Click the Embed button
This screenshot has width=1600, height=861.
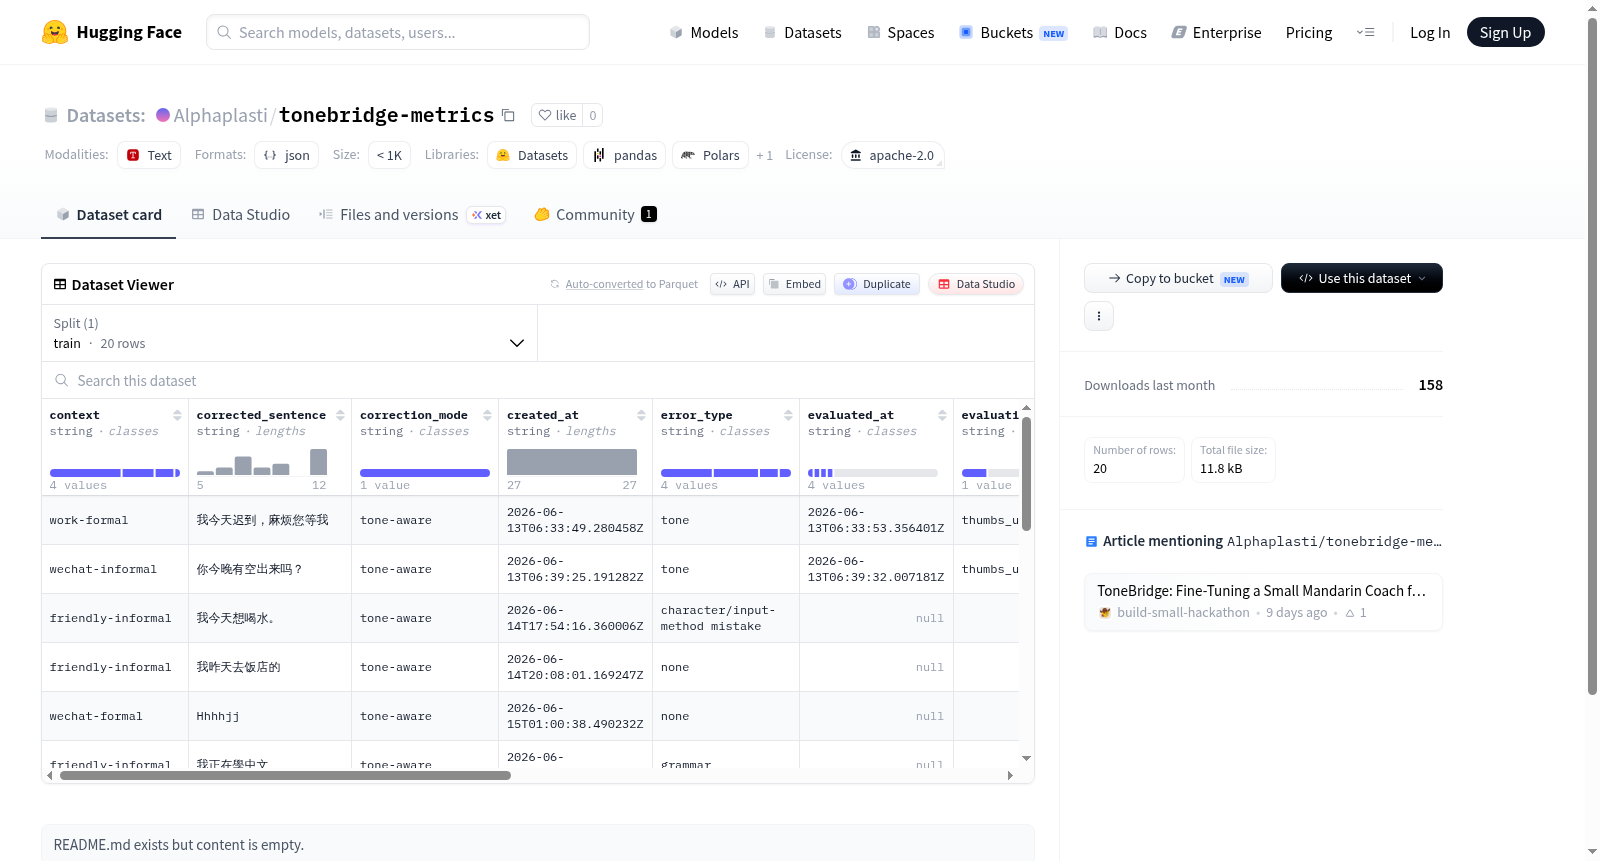pyautogui.click(x=795, y=284)
